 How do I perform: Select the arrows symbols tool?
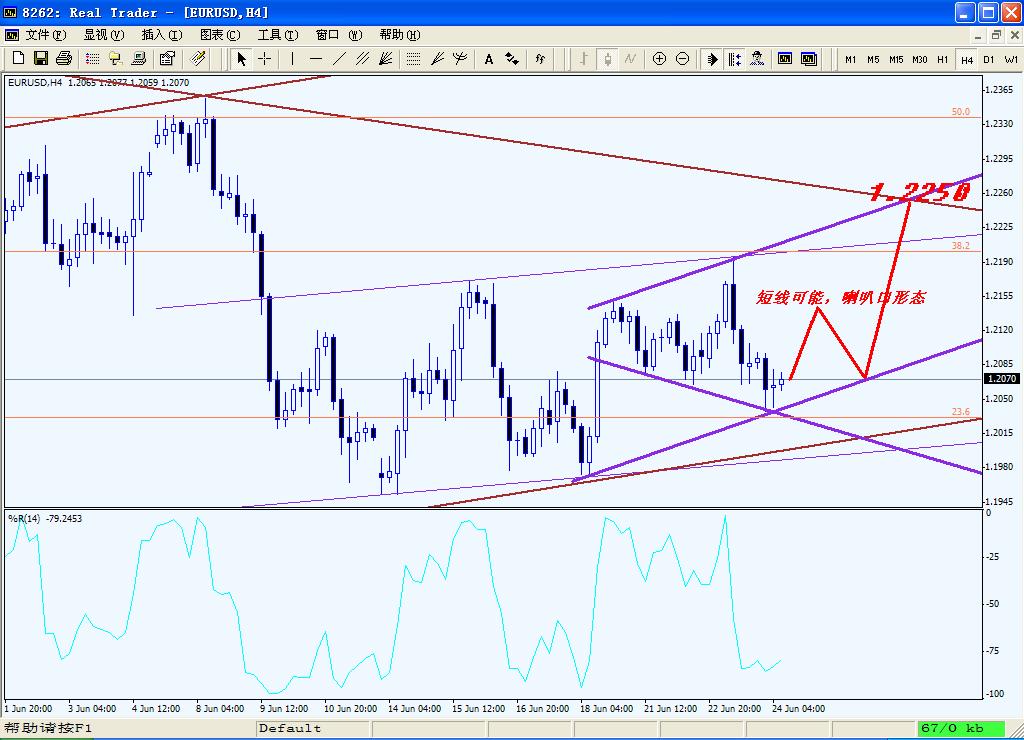coord(512,59)
